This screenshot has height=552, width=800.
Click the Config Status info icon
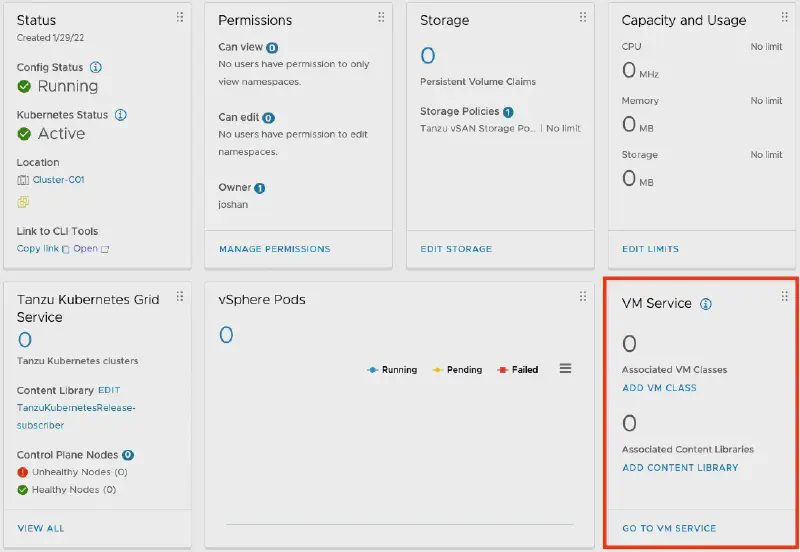(96, 67)
